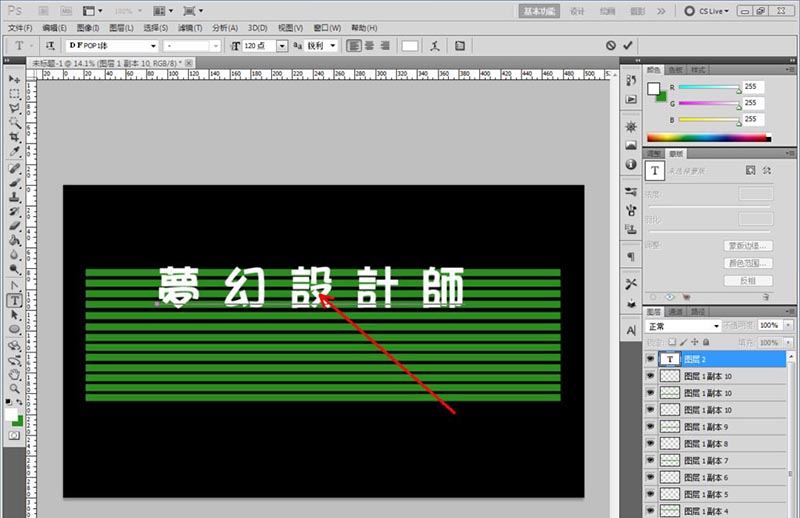Open the font family dropdown
Image resolution: width=800 pixels, height=518 pixels.
[x=153, y=46]
